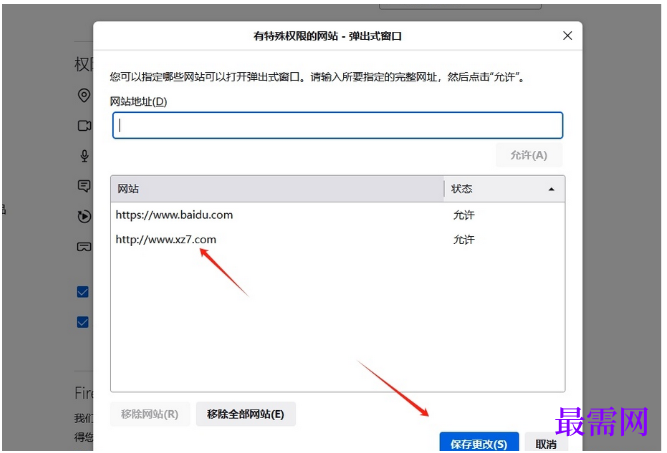
Task: Toggle the first blue checkbox behind dialog
Action: pyautogui.click(x=83, y=292)
